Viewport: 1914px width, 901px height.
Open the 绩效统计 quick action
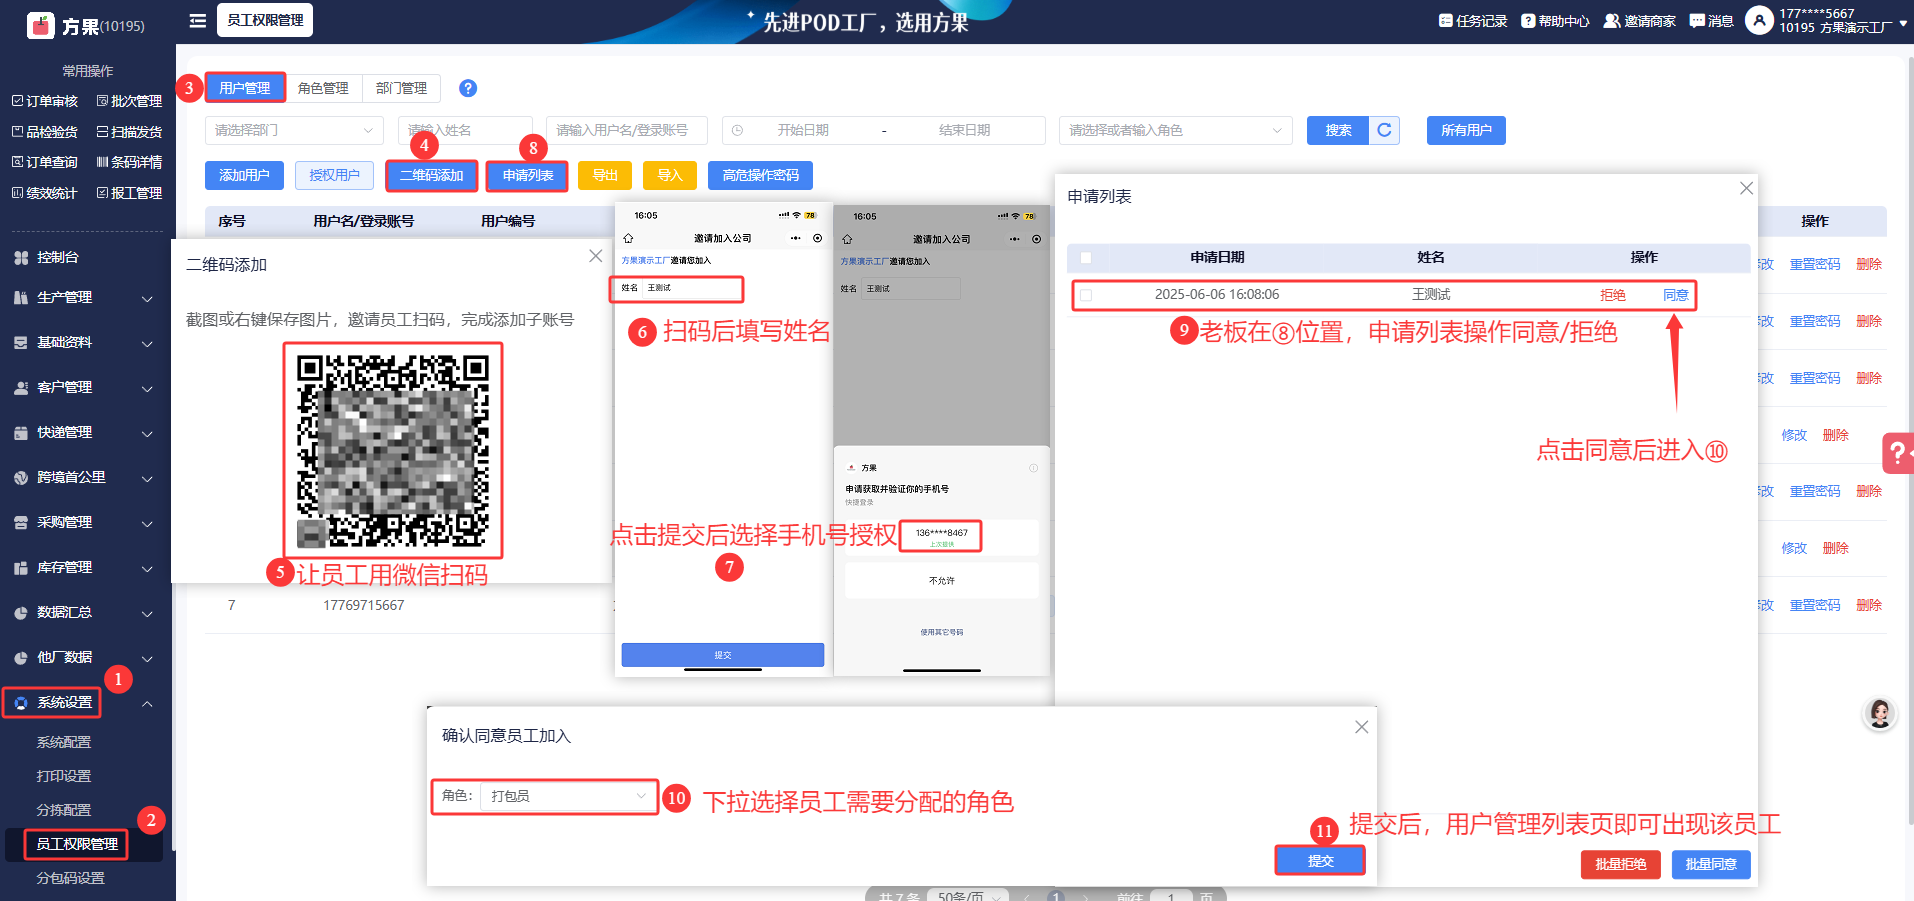point(45,193)
